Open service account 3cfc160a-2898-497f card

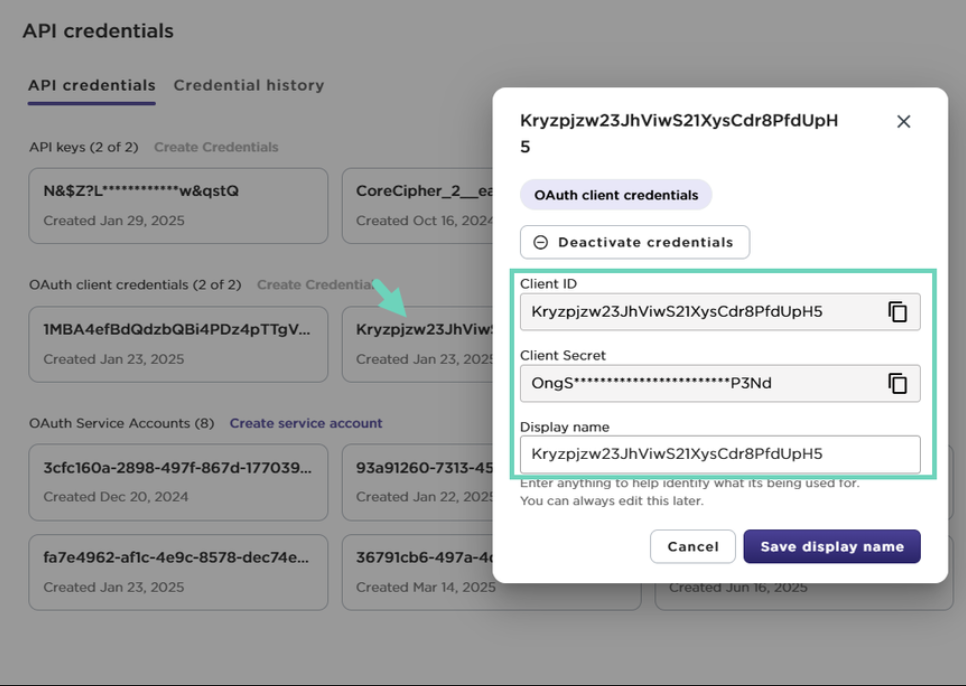point(178,482)
